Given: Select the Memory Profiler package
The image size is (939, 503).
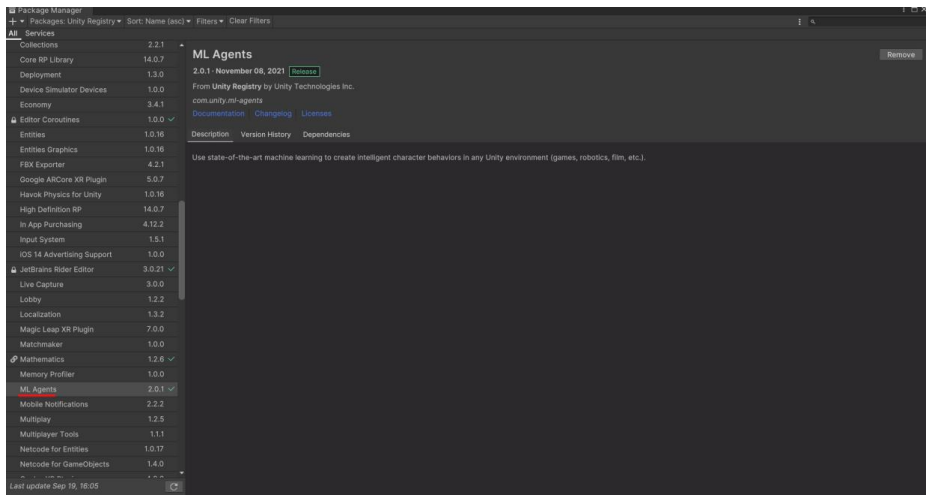Looking at the screenshot, I should 92,374.
